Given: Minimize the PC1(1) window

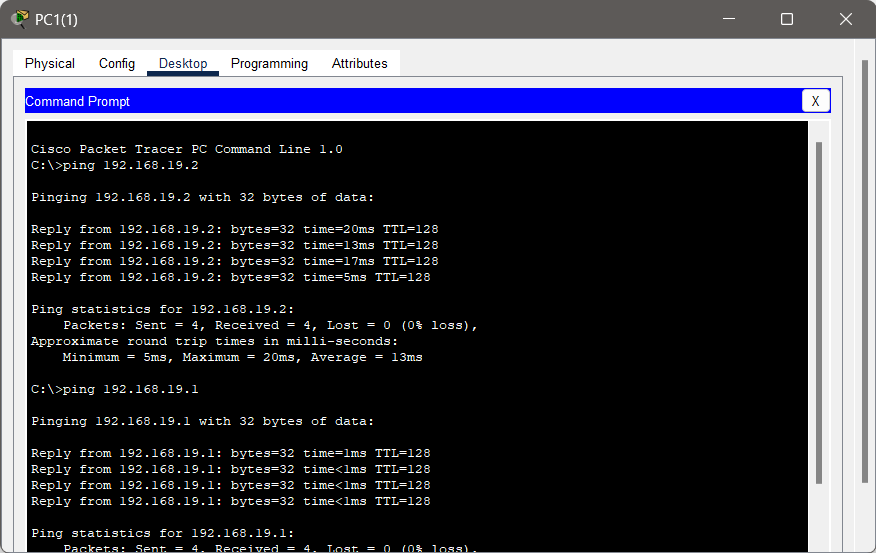Looking at the screenshot, I should (729, 19).
